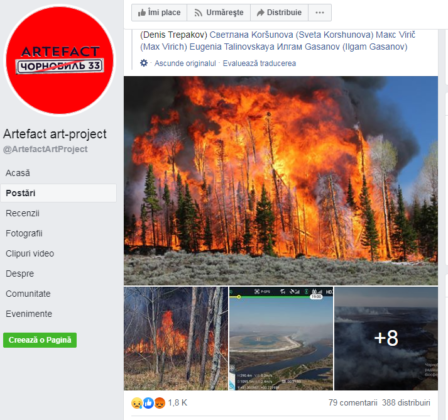Open the translation settings gear icon
This screenshot has width=448, height=420.
[x=144, y=63]
